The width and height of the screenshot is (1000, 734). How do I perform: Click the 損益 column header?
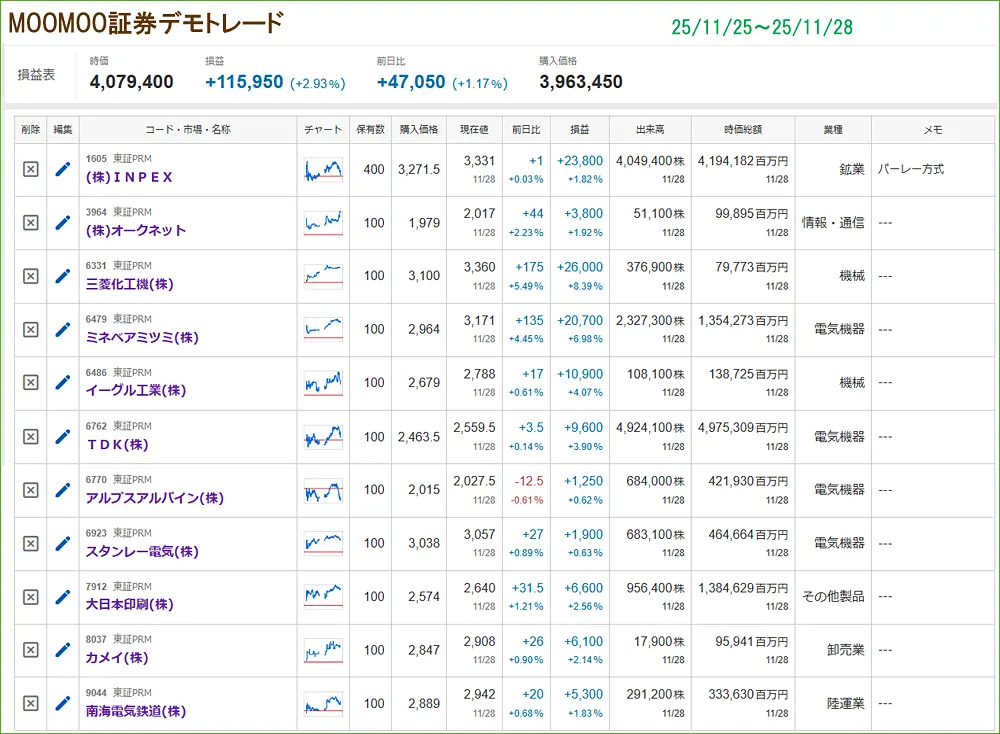click(580, 130)
